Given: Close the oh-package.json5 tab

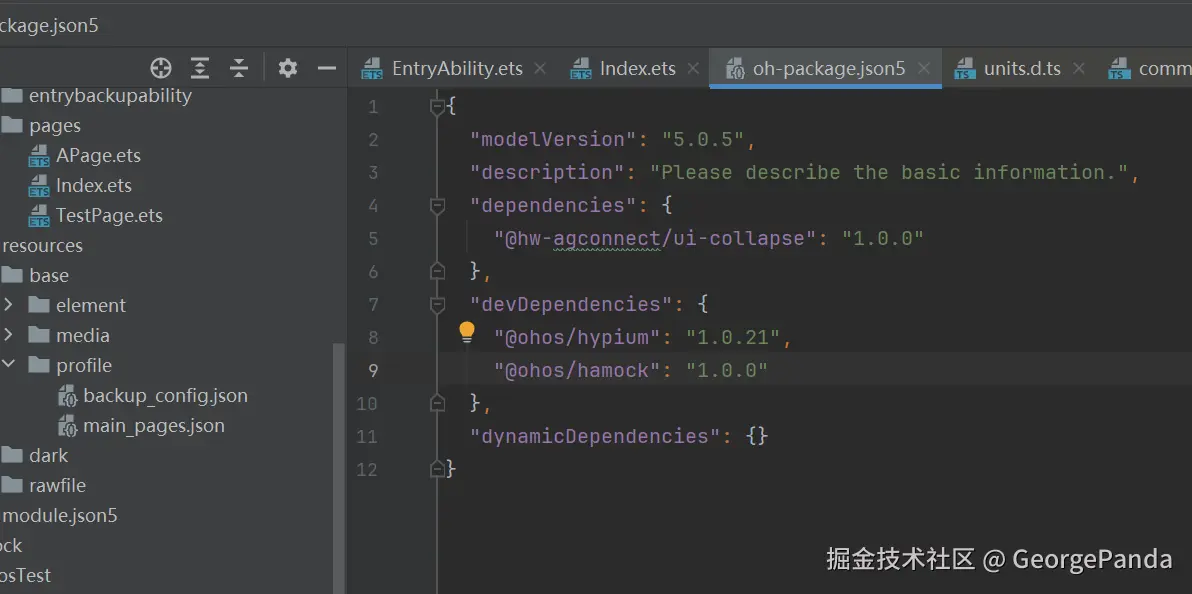Looking at the screenshot, I should (x=924, y=68).
